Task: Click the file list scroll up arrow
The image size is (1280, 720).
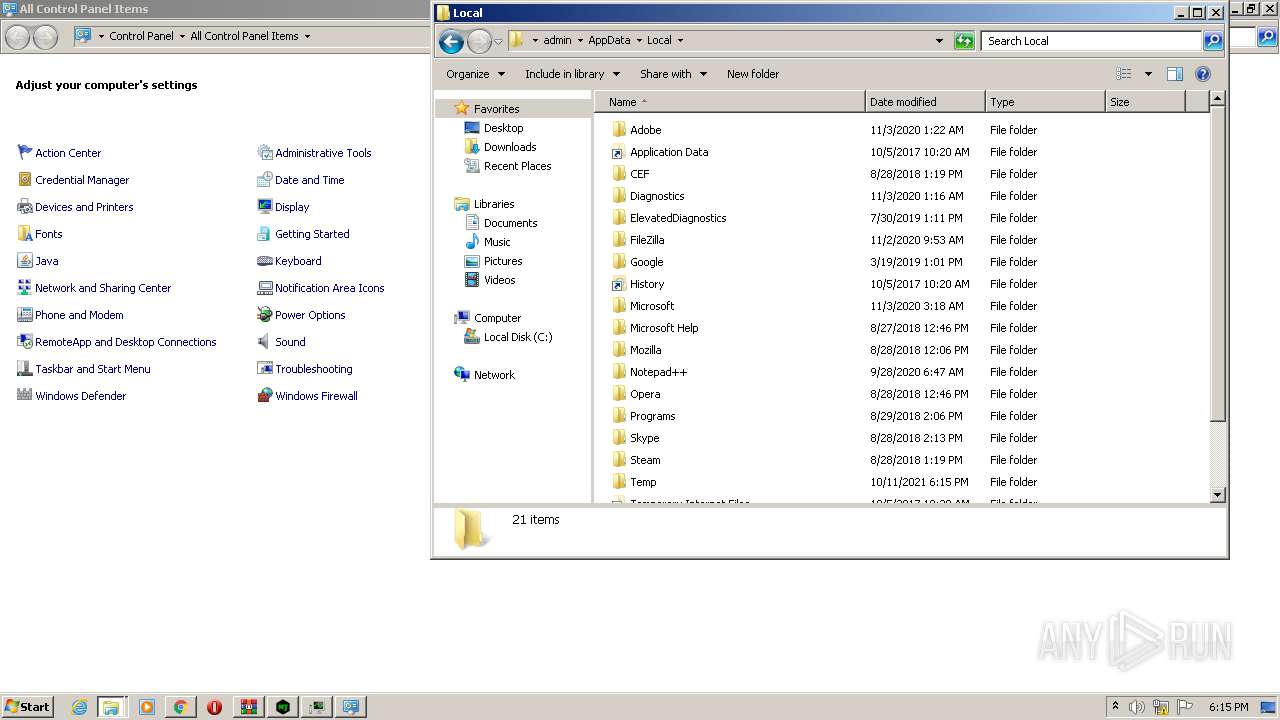Action: coord(1217,99)
